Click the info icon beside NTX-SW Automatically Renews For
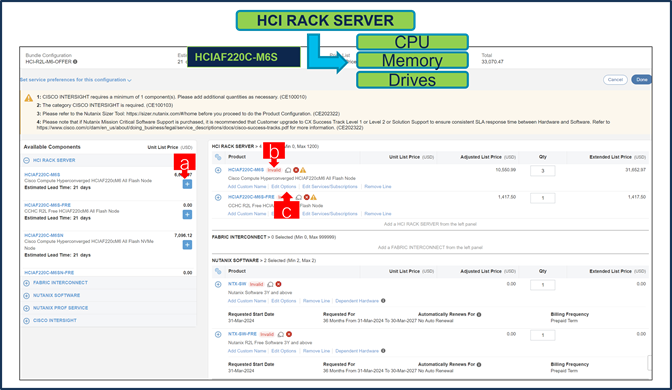This screenshot has height=390, width=672. click(479, 315)
